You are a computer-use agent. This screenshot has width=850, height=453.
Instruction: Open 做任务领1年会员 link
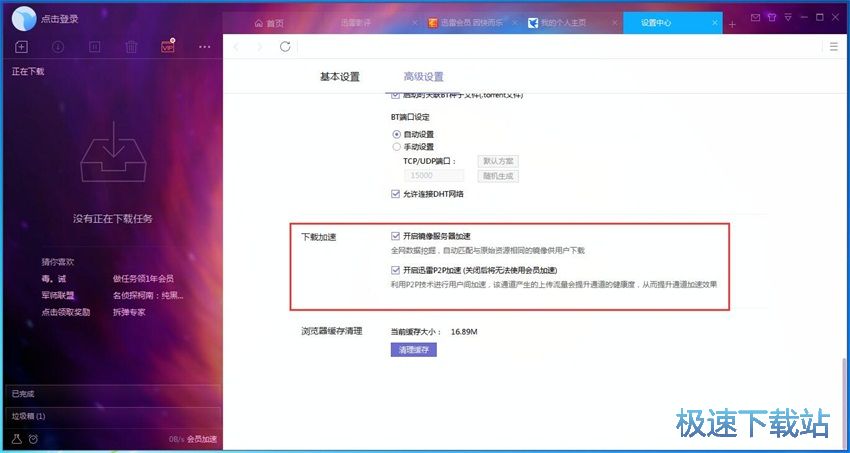pyautogui.click(x=143, y=279)
